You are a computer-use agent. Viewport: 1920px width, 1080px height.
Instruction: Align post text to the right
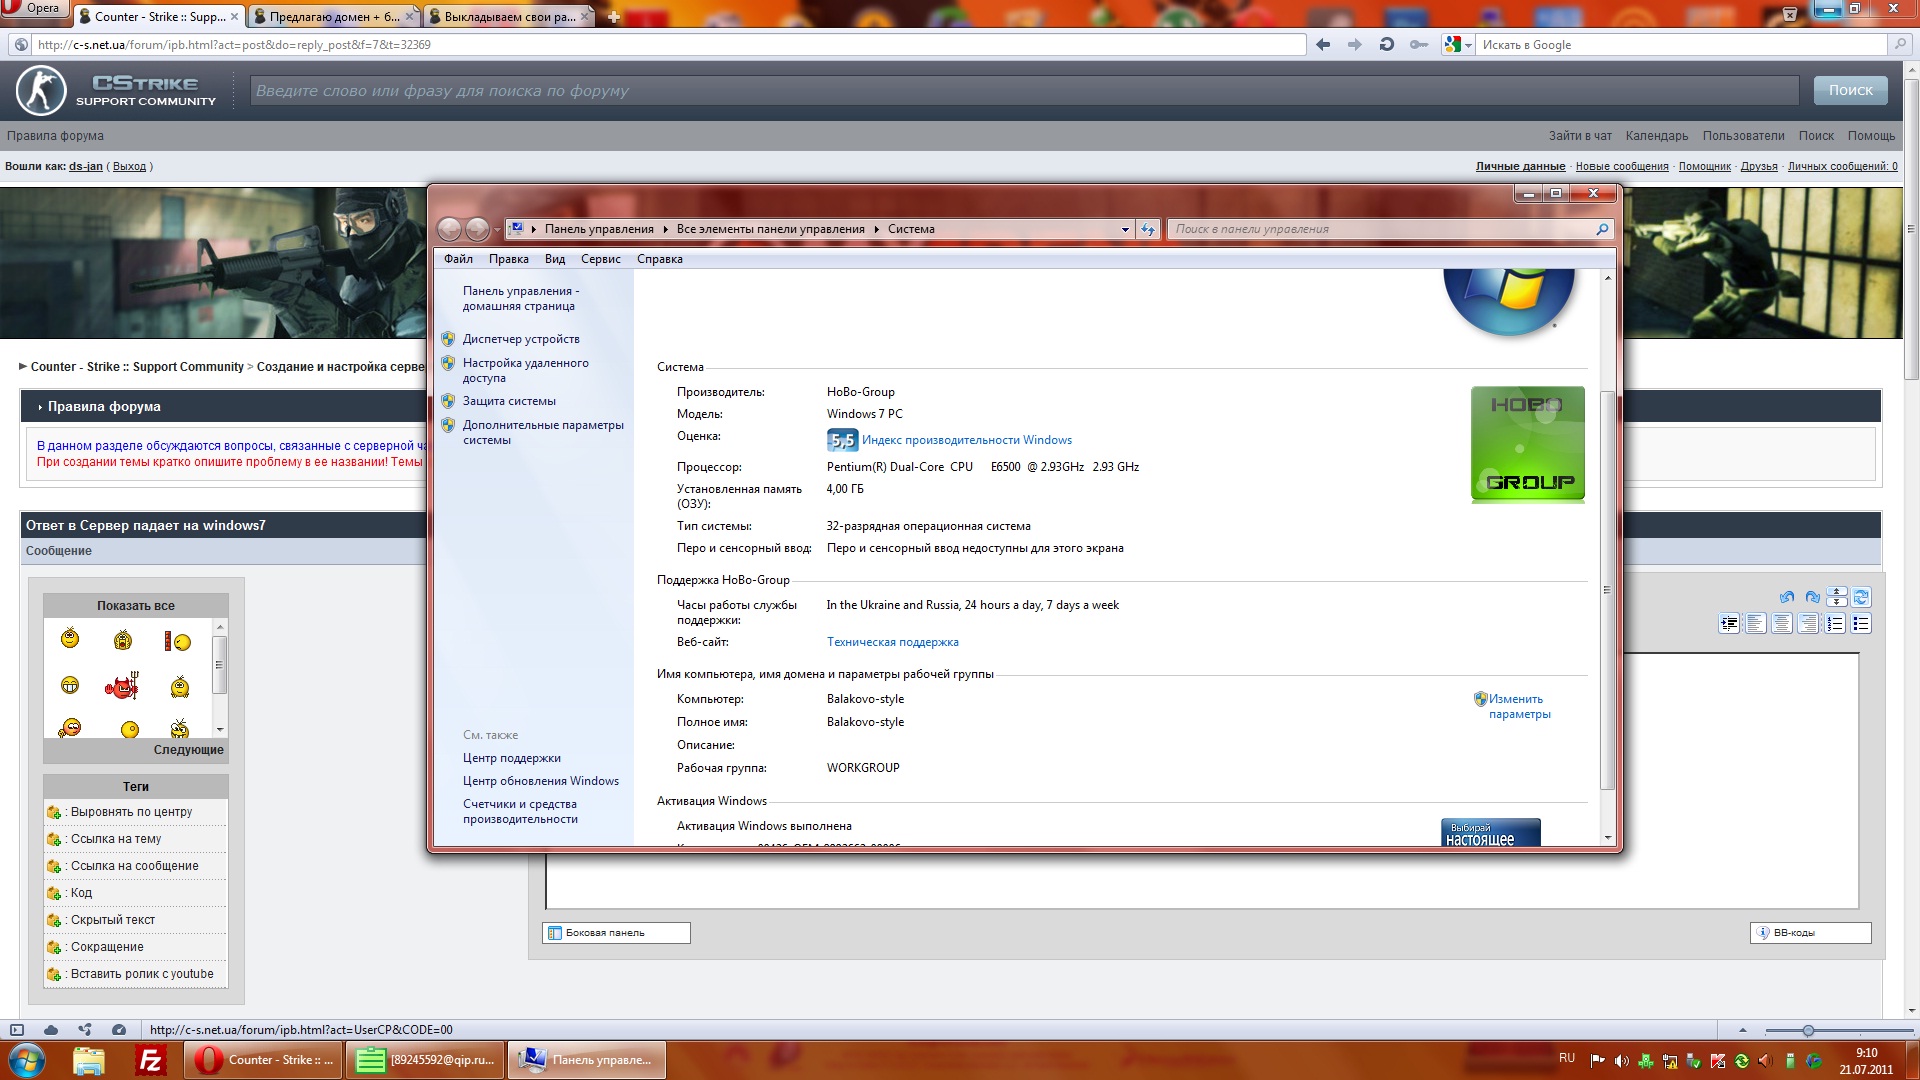click(x=1808, y=624)
